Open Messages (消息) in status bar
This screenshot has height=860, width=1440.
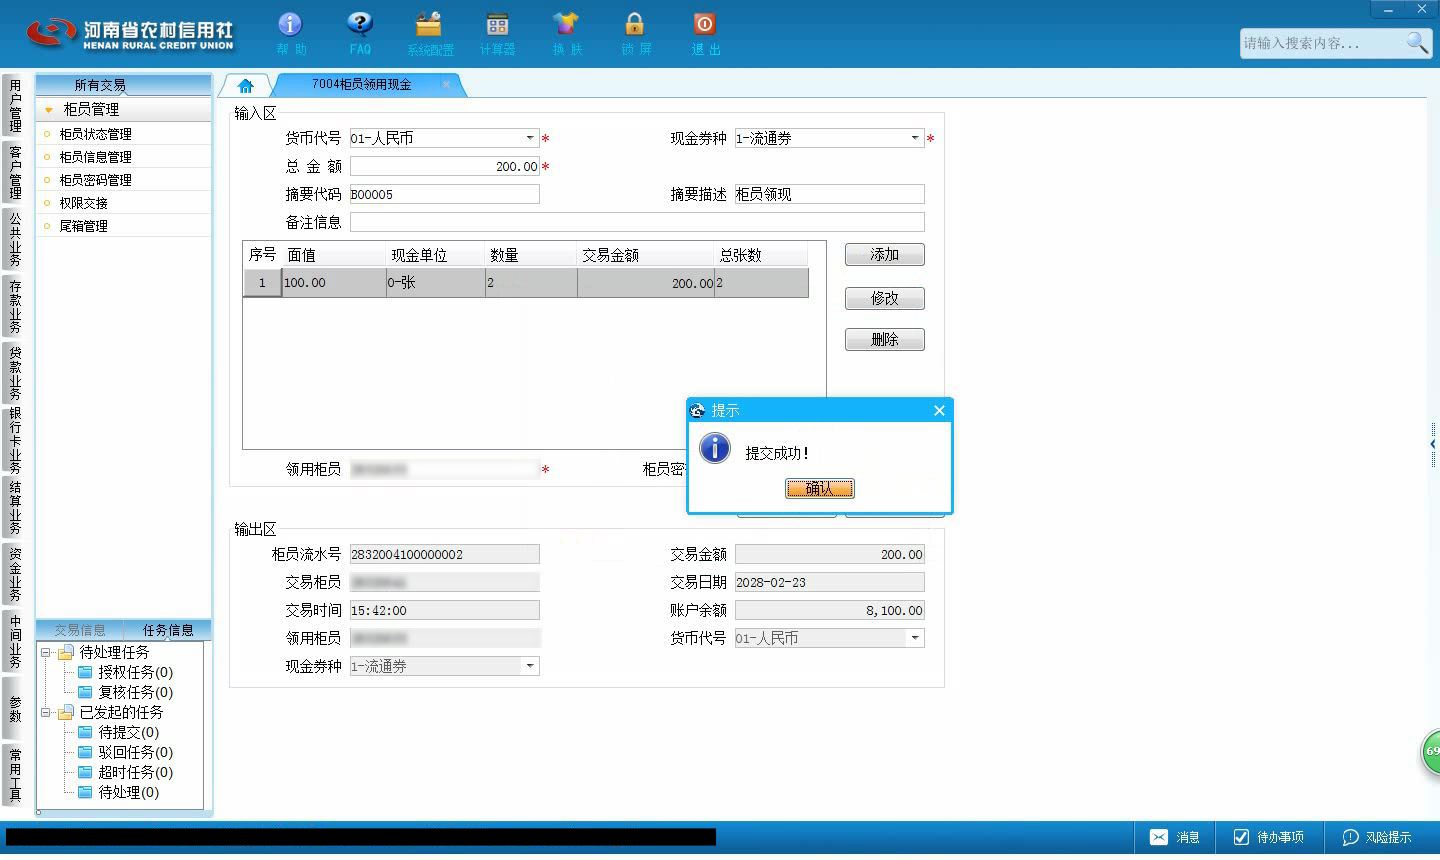tap(1175, 837)
